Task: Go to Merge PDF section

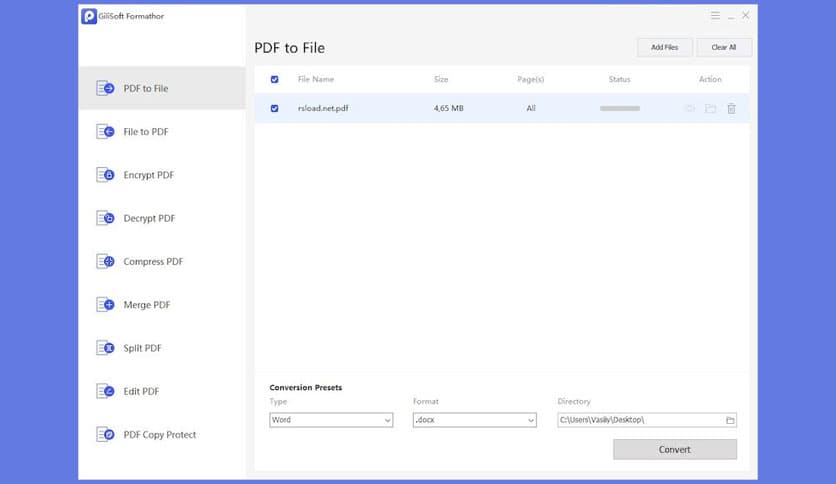Action: pos(162,304)
